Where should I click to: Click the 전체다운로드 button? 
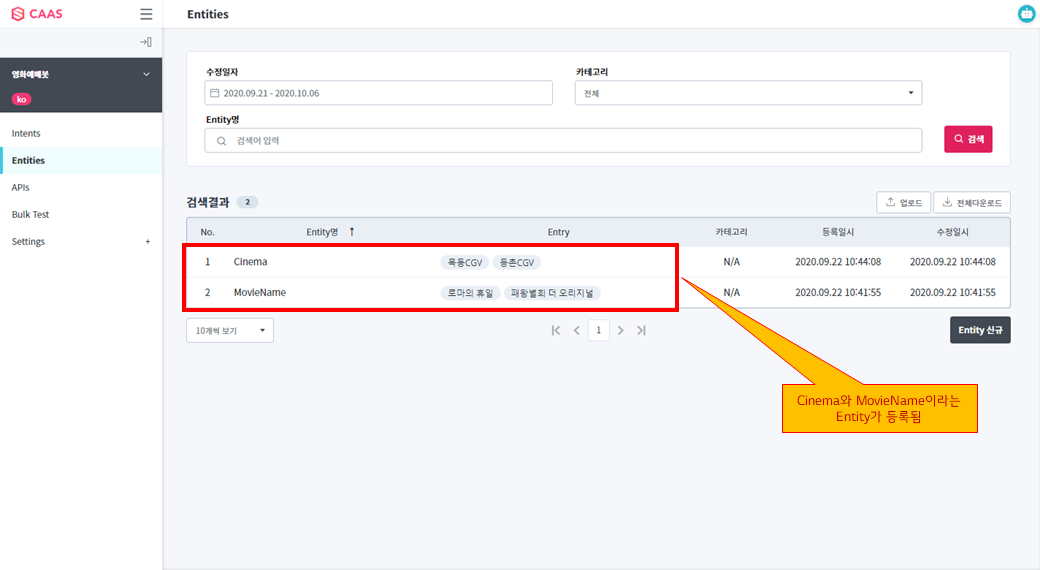(972, 203)
